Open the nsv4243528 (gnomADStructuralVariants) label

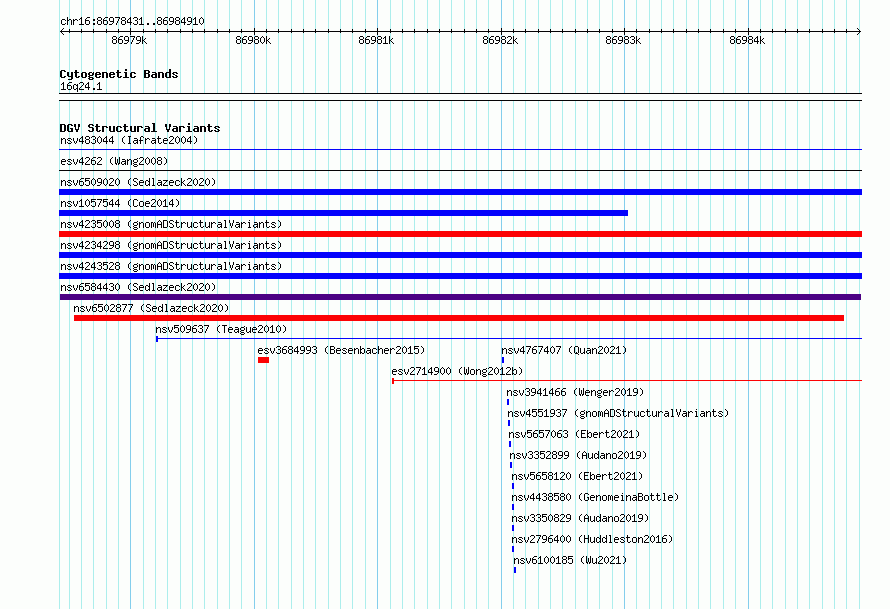(171, 266)
